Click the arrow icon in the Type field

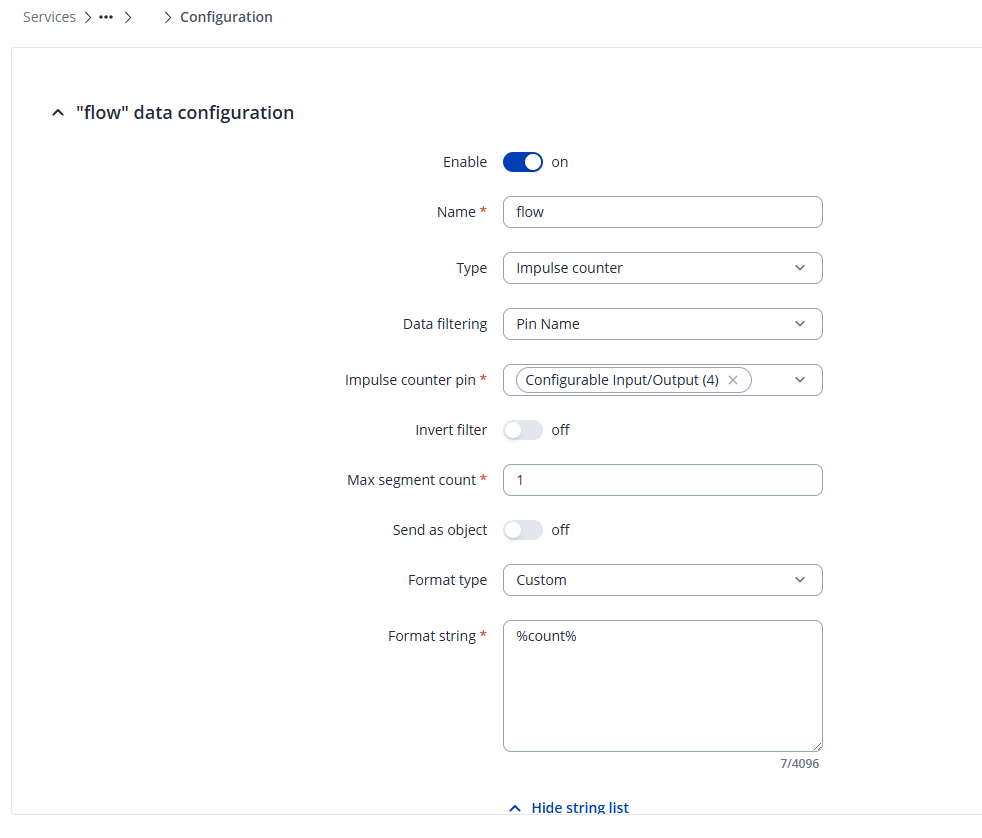pos(799,268)
